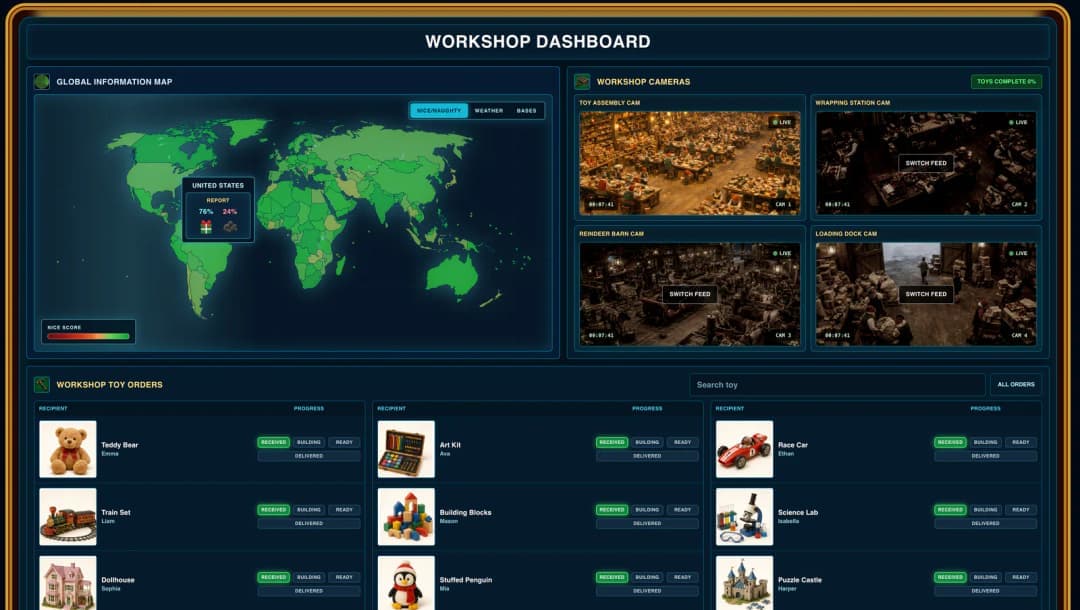Set Art Kit progress to Building
Image resolution: width=1080 pixels, height=610 pixels.
pyautogui.click(x=647, y=442)
